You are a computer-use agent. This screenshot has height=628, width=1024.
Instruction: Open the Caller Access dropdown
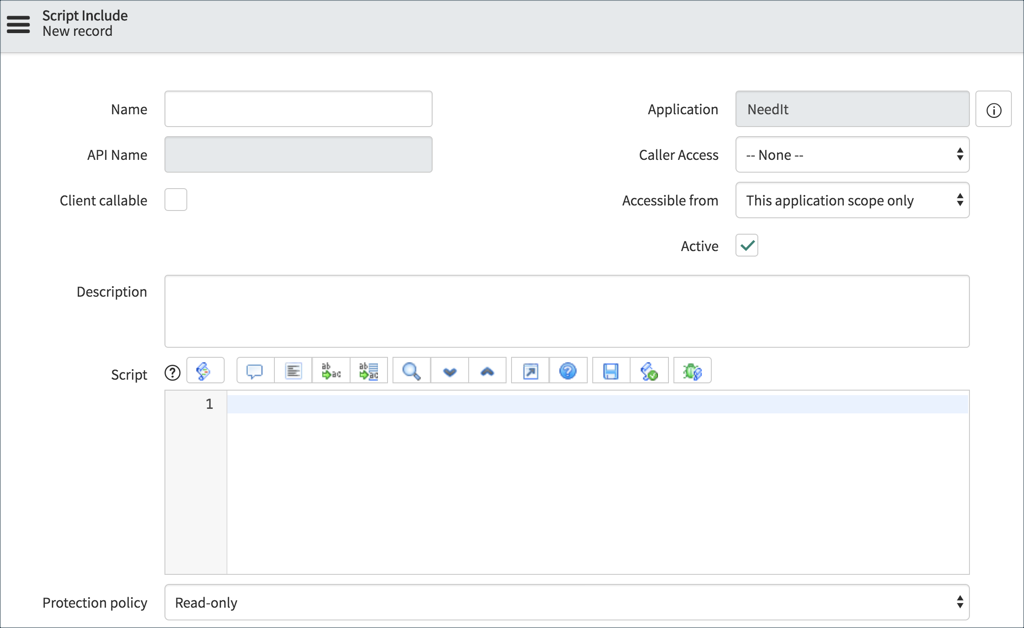tap(852, 154)
